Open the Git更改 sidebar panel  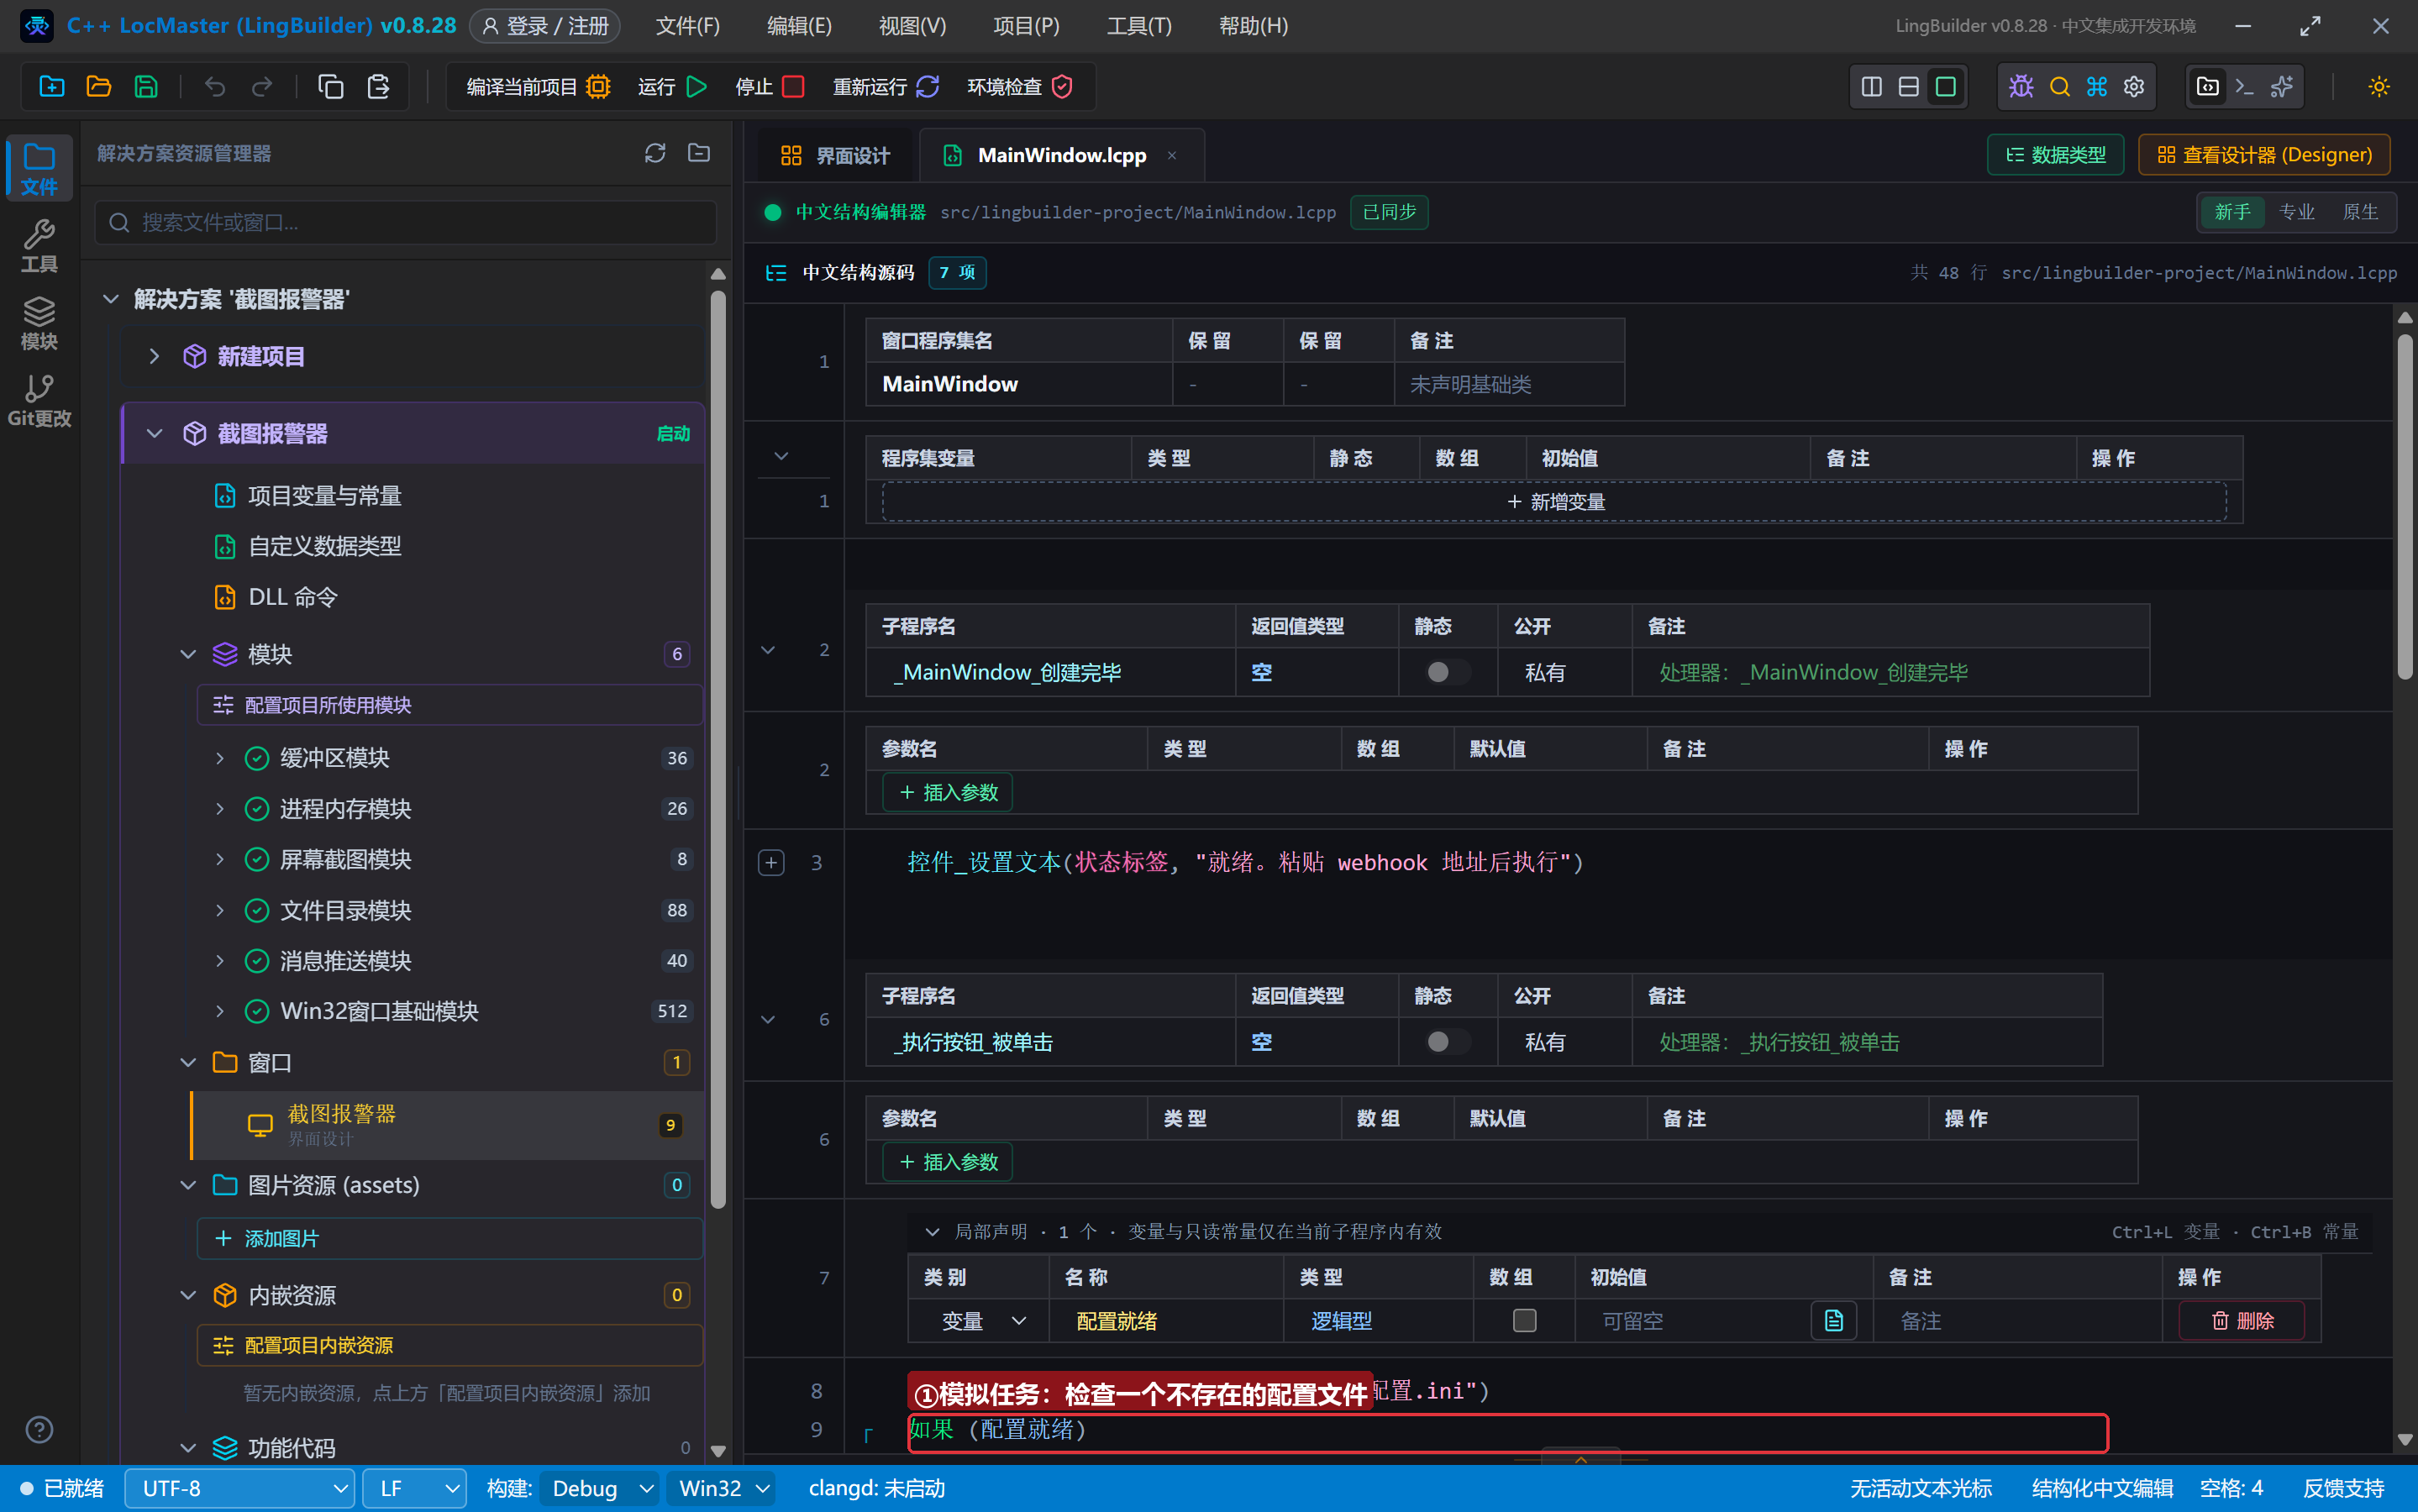coord(39,401)
